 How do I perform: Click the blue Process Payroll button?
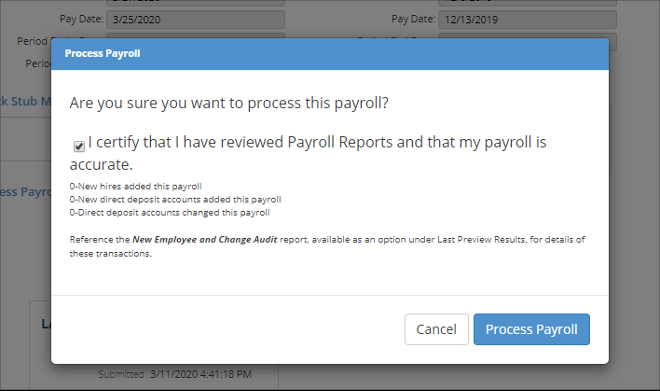tap(532, 329)
